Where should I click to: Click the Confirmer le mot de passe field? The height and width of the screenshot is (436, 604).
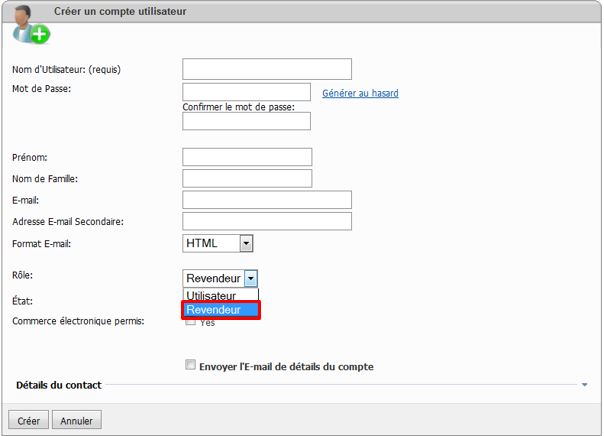pos(246,121)
